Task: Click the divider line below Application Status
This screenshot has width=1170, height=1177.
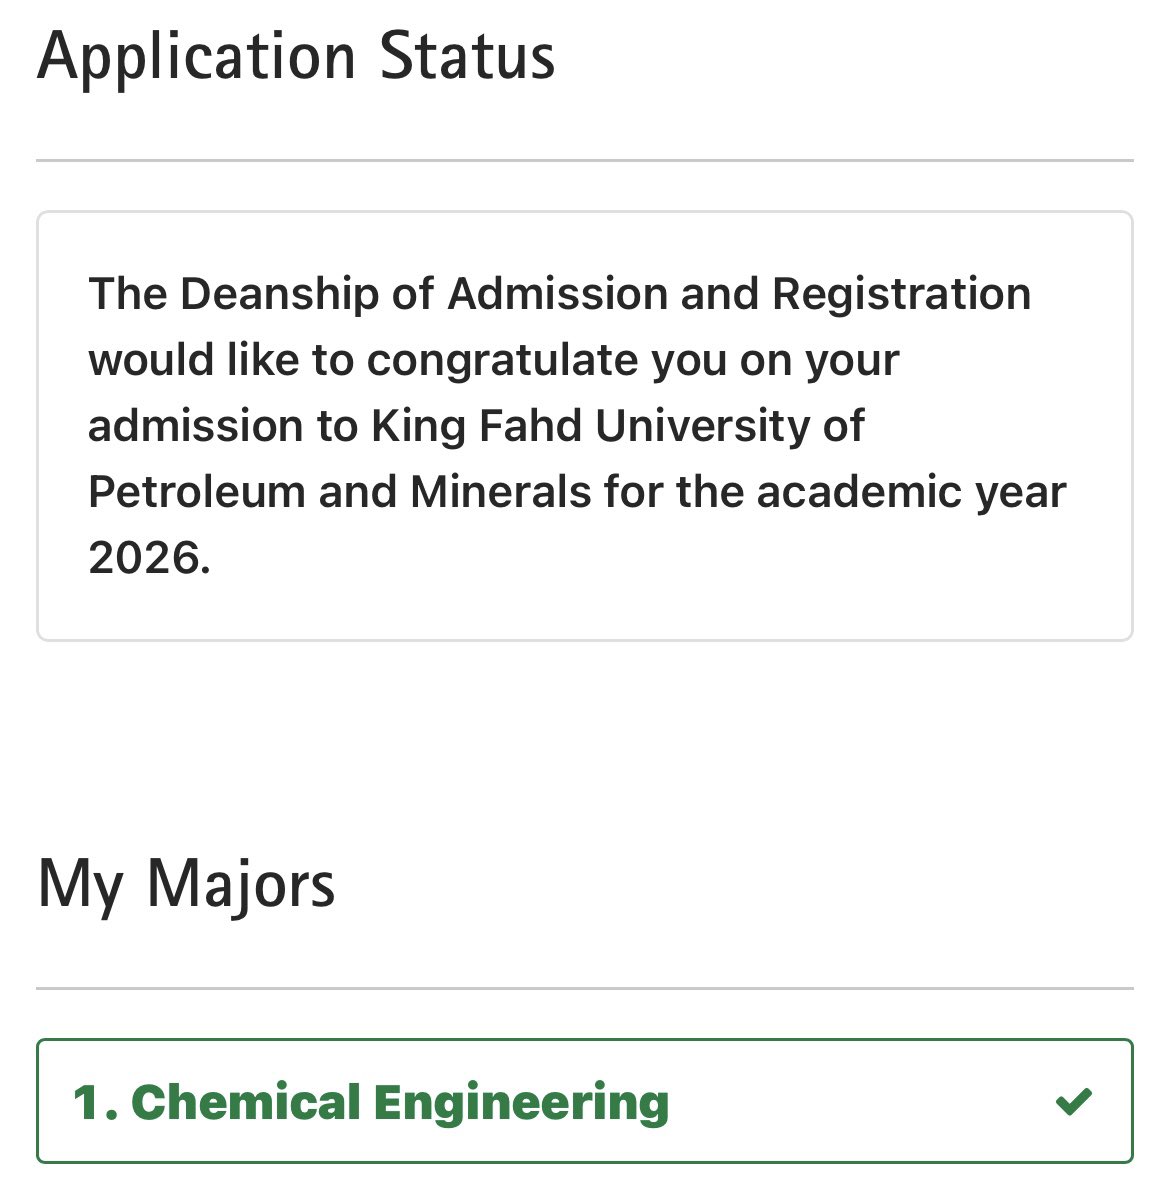Action: [585, 160]
